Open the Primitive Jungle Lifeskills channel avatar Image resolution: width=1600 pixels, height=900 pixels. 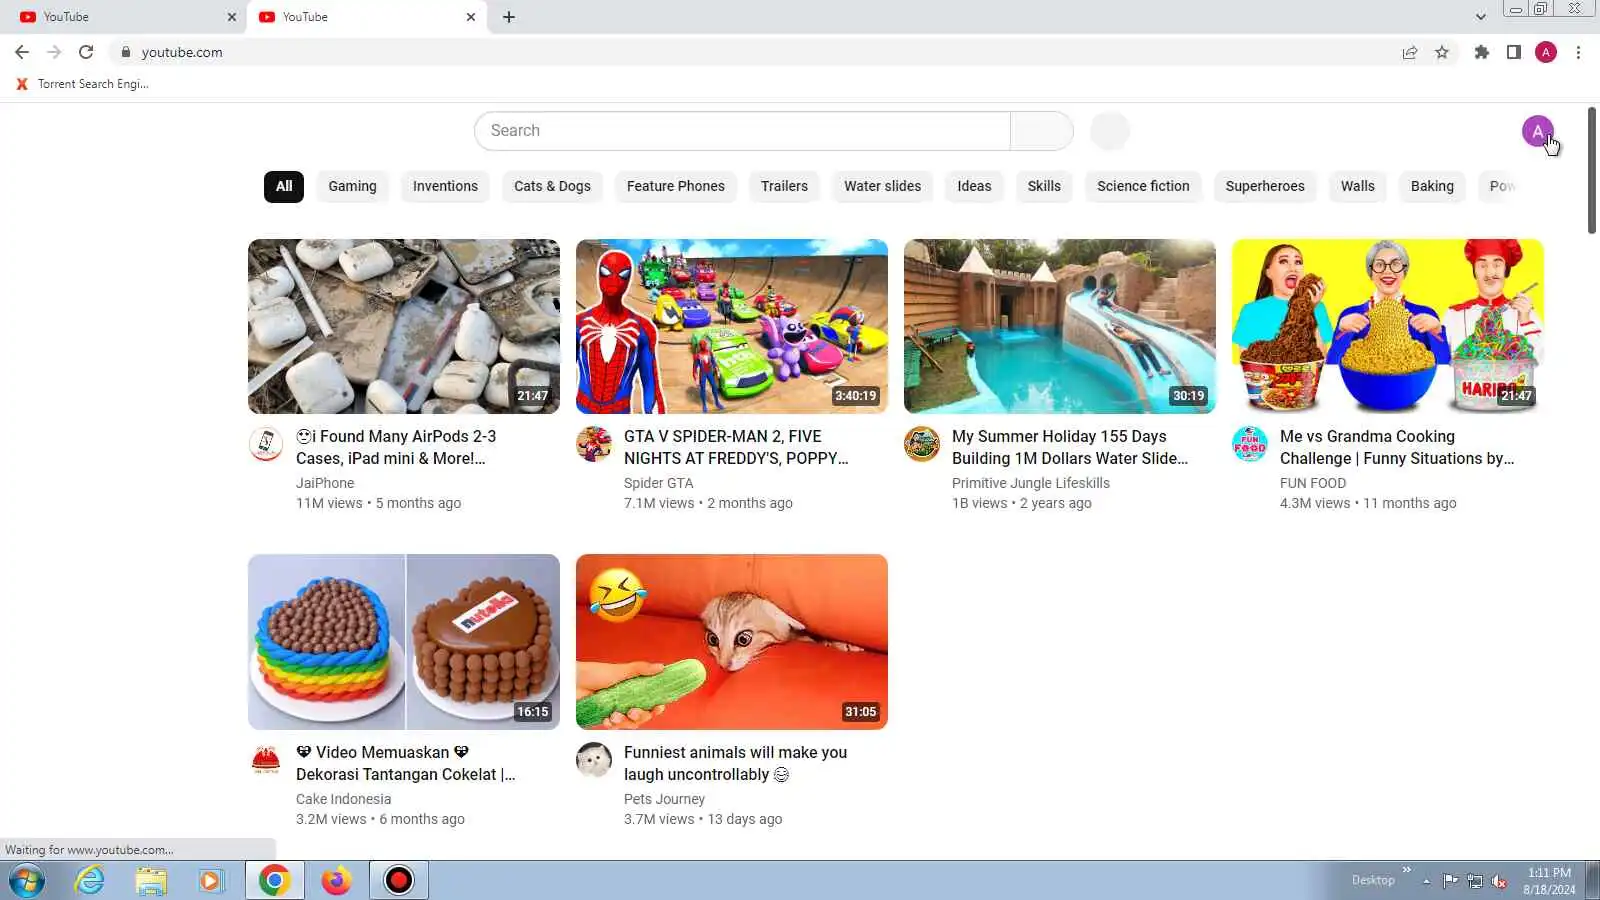(922, 444)
